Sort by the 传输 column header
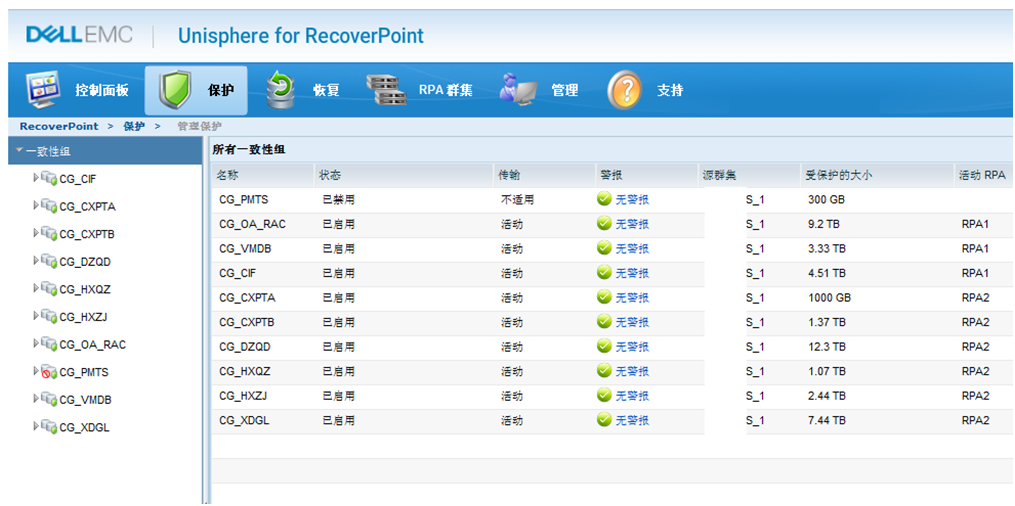Viewport: 1015px width, 506px height. 544,175
